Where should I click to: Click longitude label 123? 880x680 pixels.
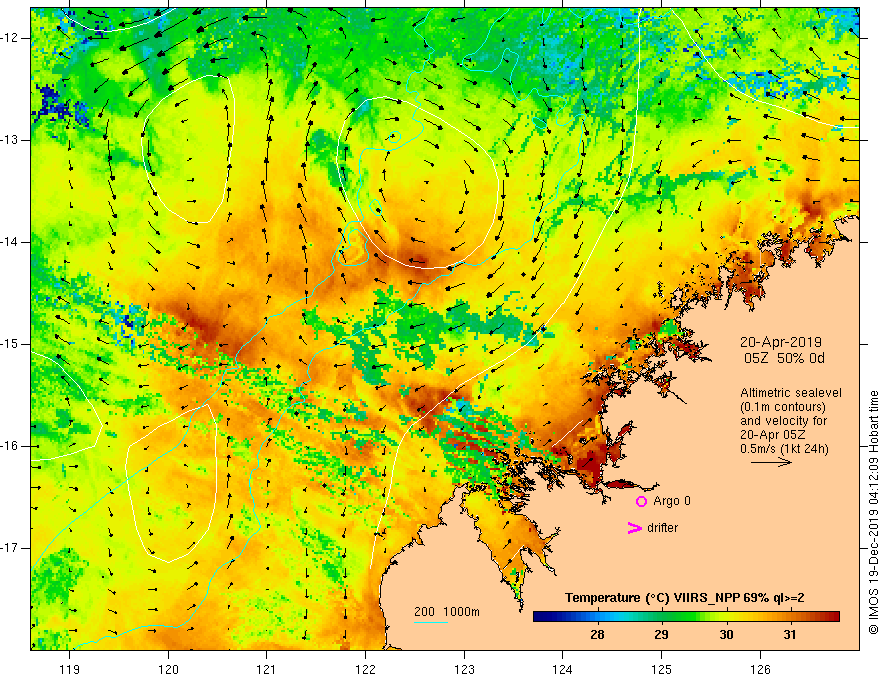(x=464, y=669)
